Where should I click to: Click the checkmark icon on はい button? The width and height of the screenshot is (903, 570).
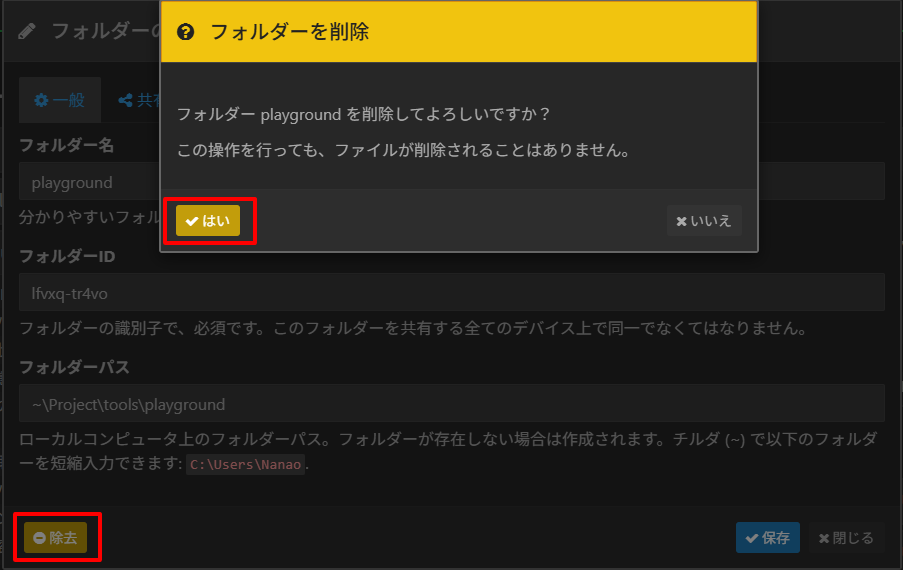tap(192, 221)
